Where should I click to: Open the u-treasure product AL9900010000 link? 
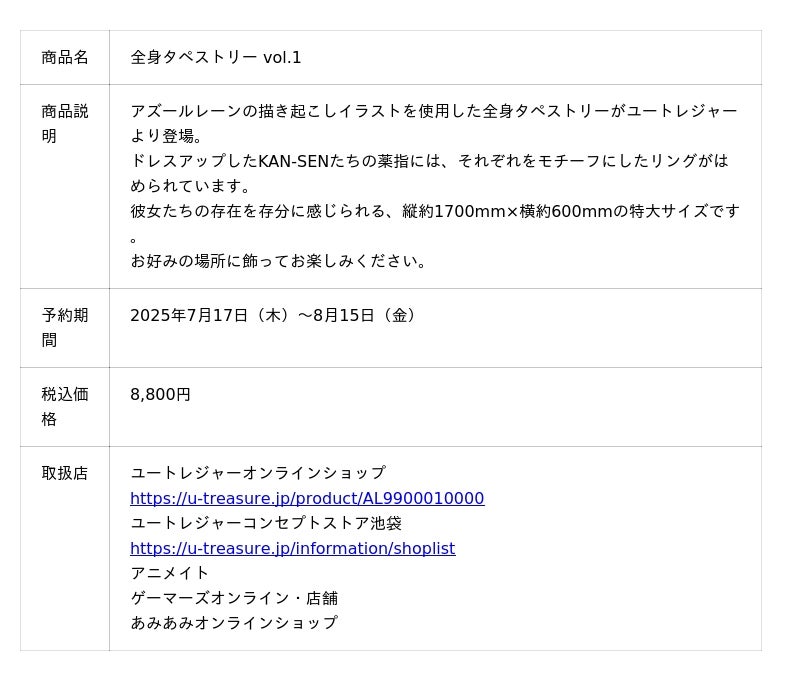[307, 498]
